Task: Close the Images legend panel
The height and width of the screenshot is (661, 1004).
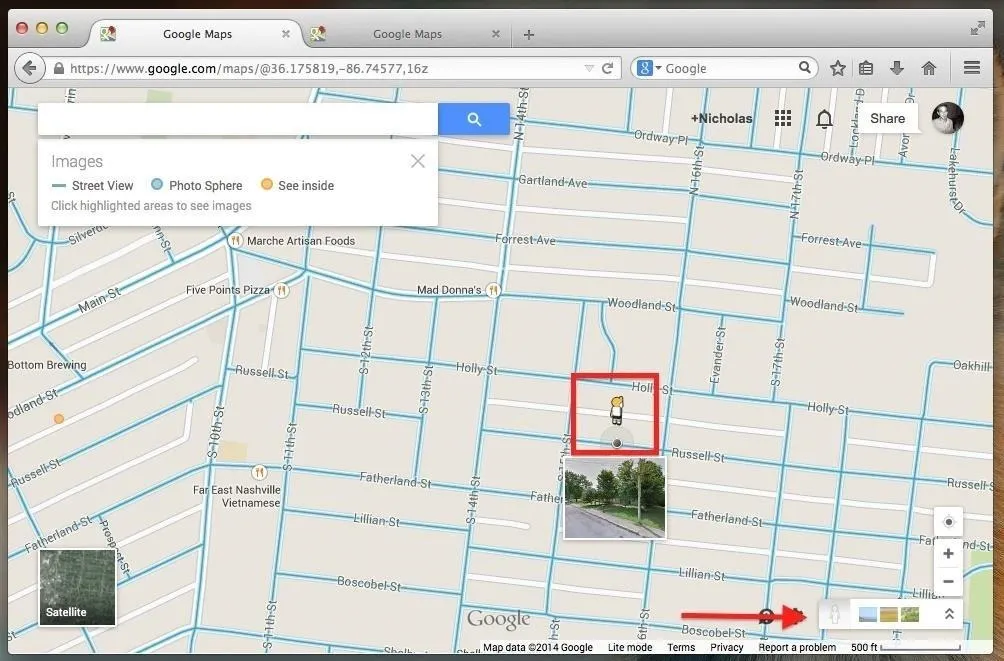Action: coord(418,161)
